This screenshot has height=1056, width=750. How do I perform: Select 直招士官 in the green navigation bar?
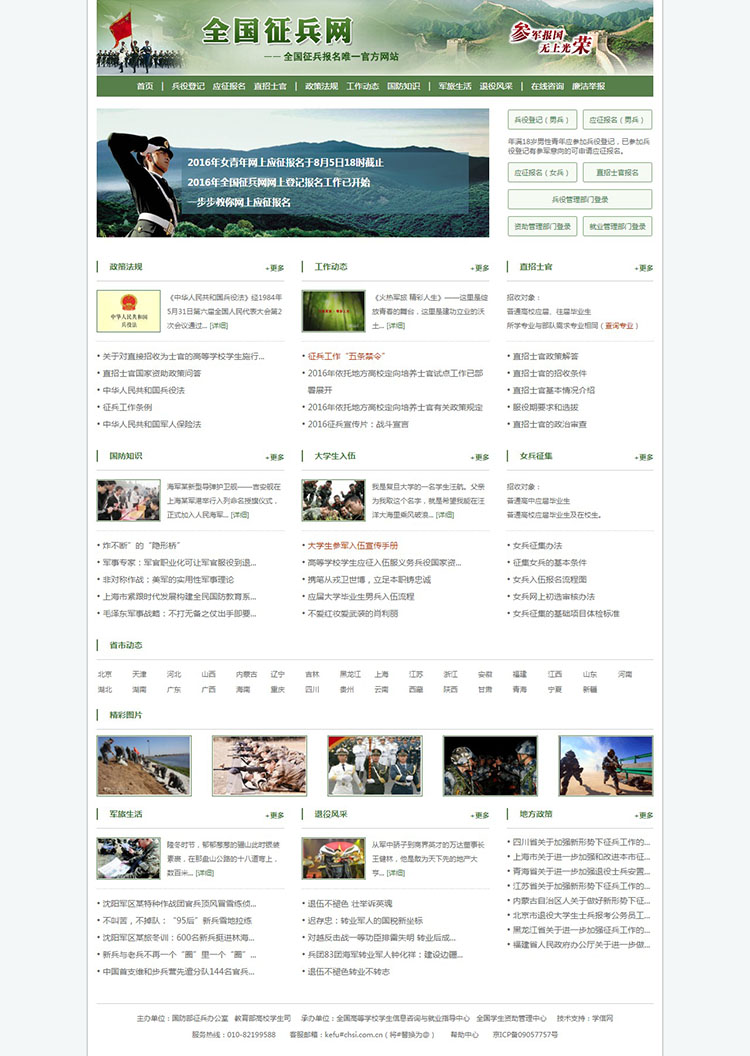pos(270,86)
